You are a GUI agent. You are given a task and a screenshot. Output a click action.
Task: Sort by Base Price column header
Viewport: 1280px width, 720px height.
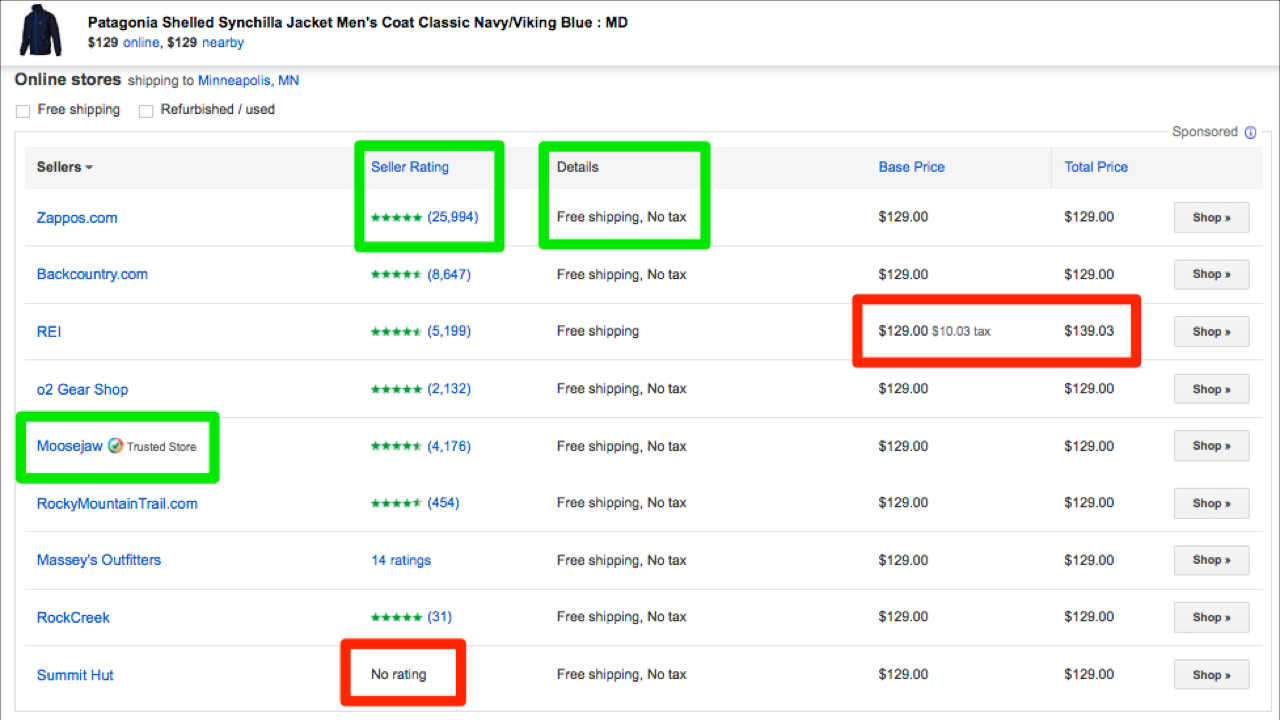click(912, 167)
